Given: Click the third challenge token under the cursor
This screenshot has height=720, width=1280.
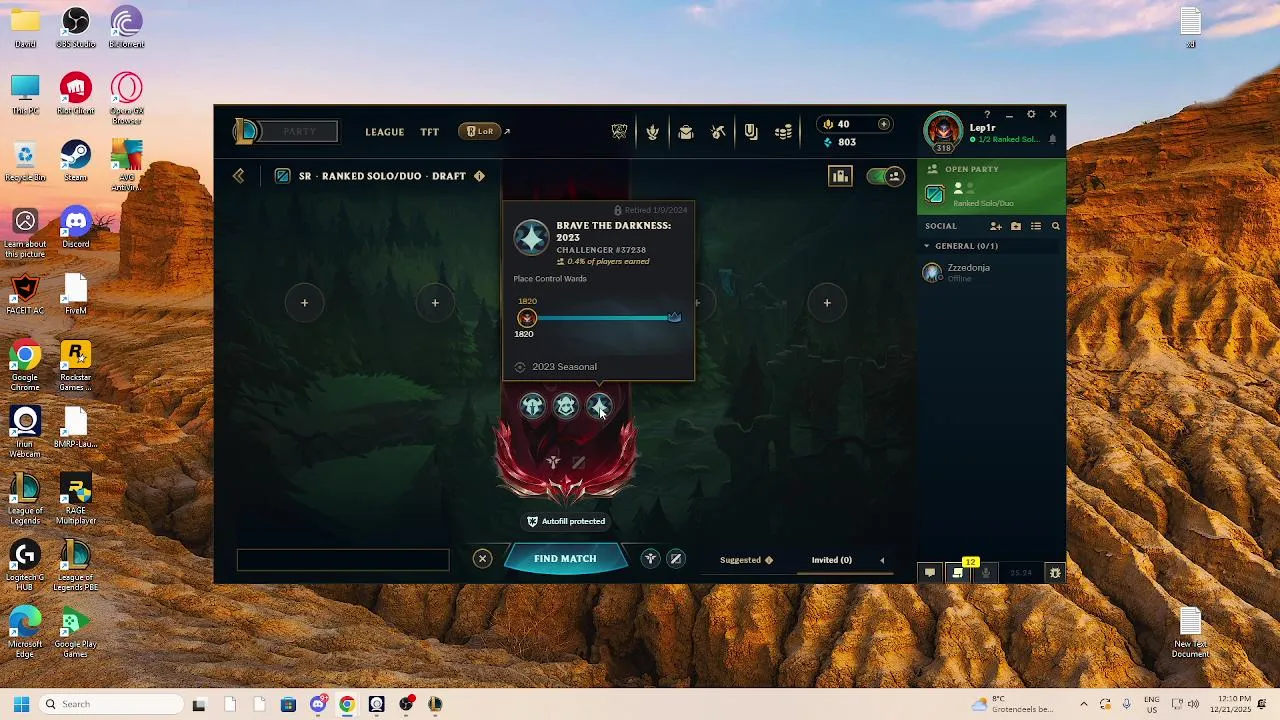Looking at the screenshot, I should [x=599, y=406].
